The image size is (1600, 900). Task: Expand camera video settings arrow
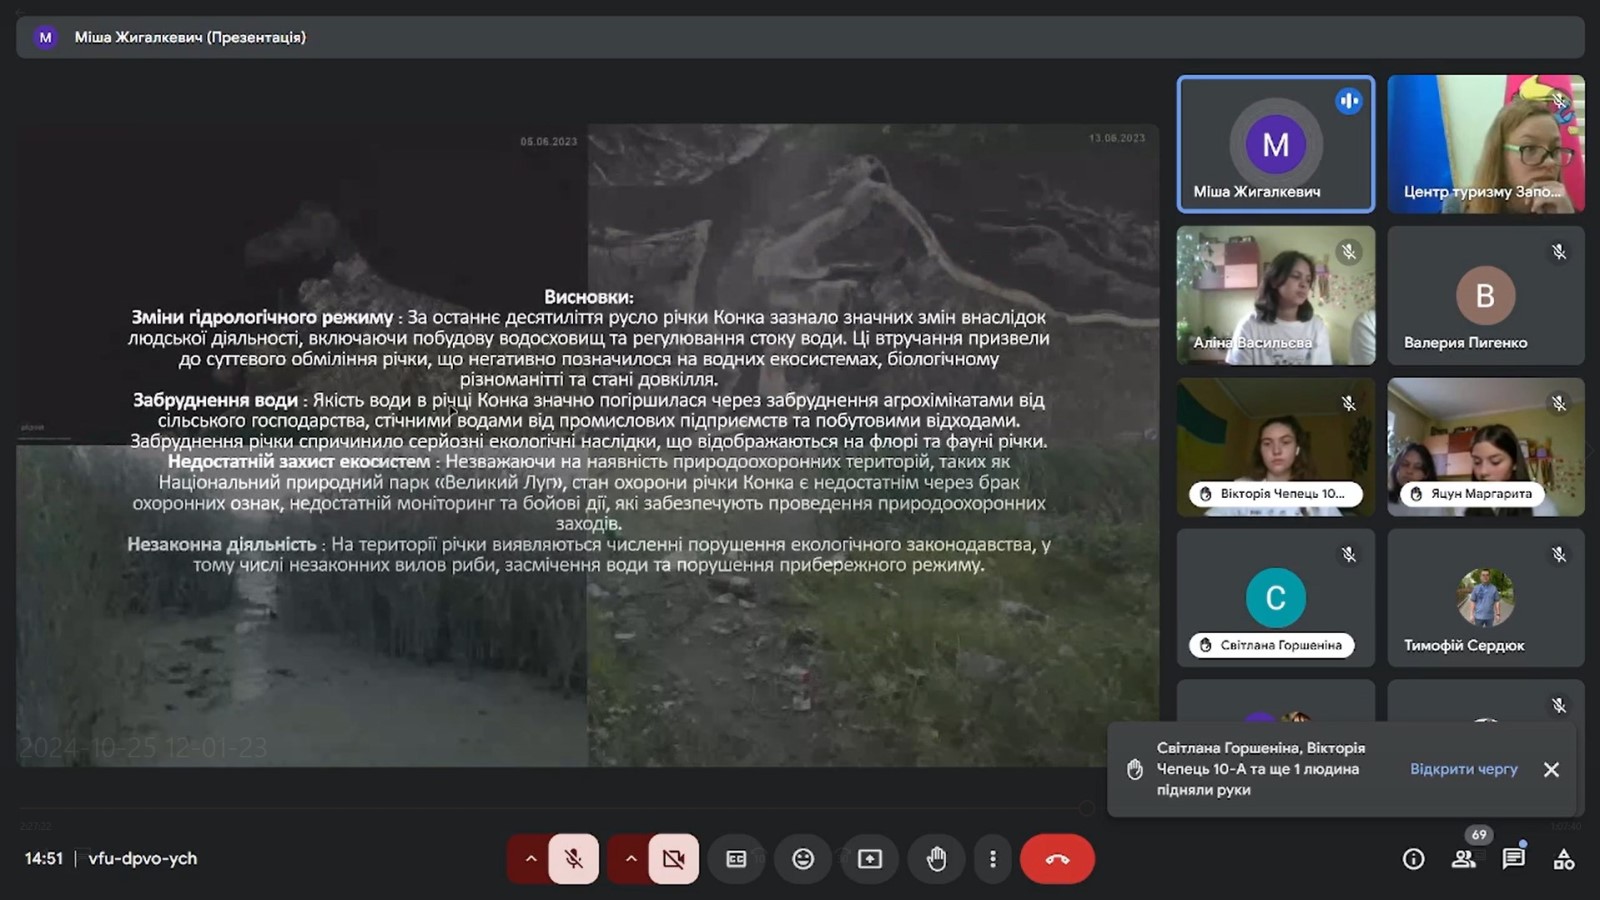point(630,859)
